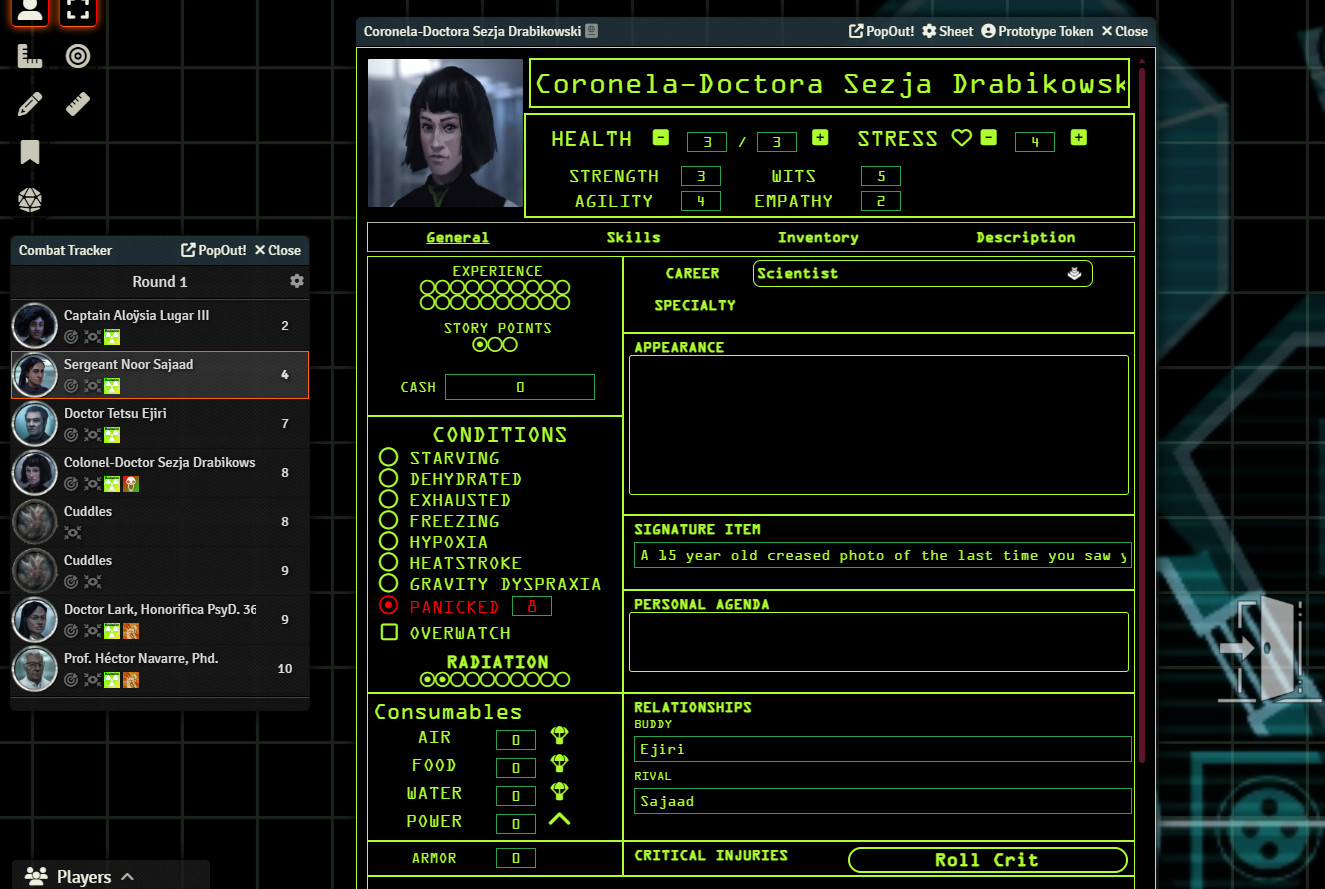
Task: Click the panic face icon on Colonel-Doctor Sezja row
Action: (x=131, y=484)
